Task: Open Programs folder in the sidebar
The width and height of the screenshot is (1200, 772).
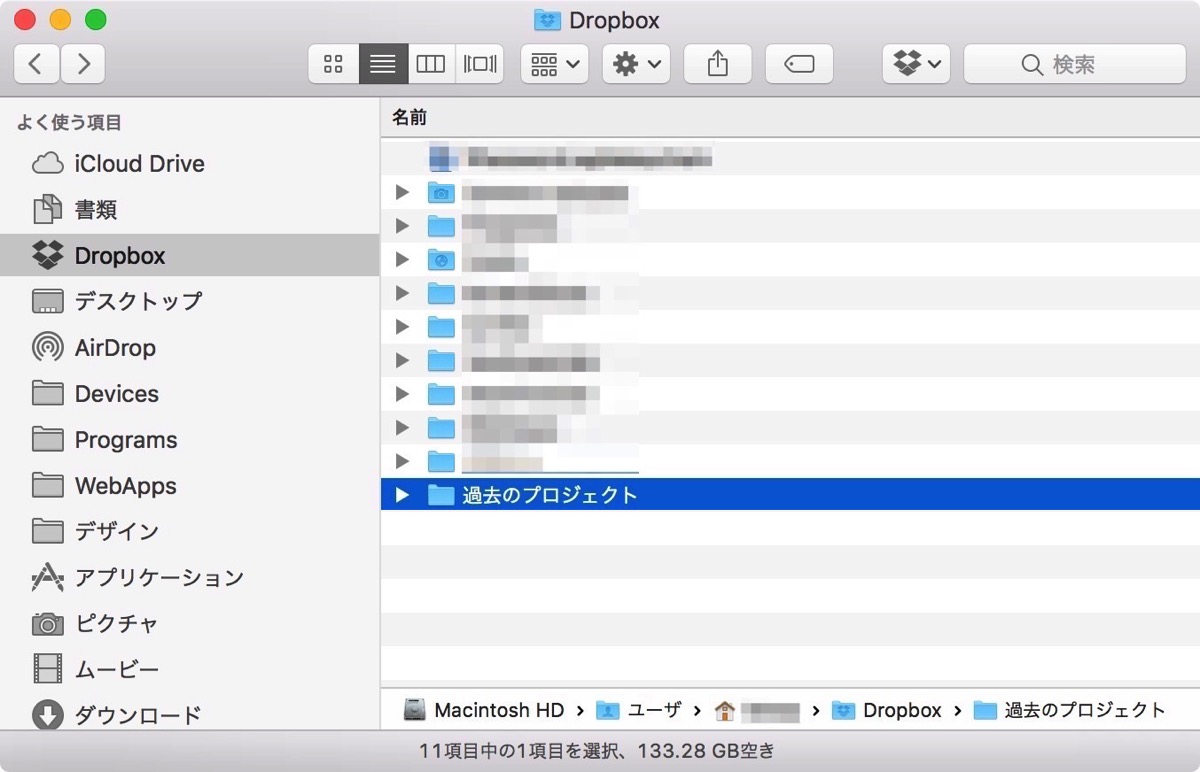Action: pos(190,440)
